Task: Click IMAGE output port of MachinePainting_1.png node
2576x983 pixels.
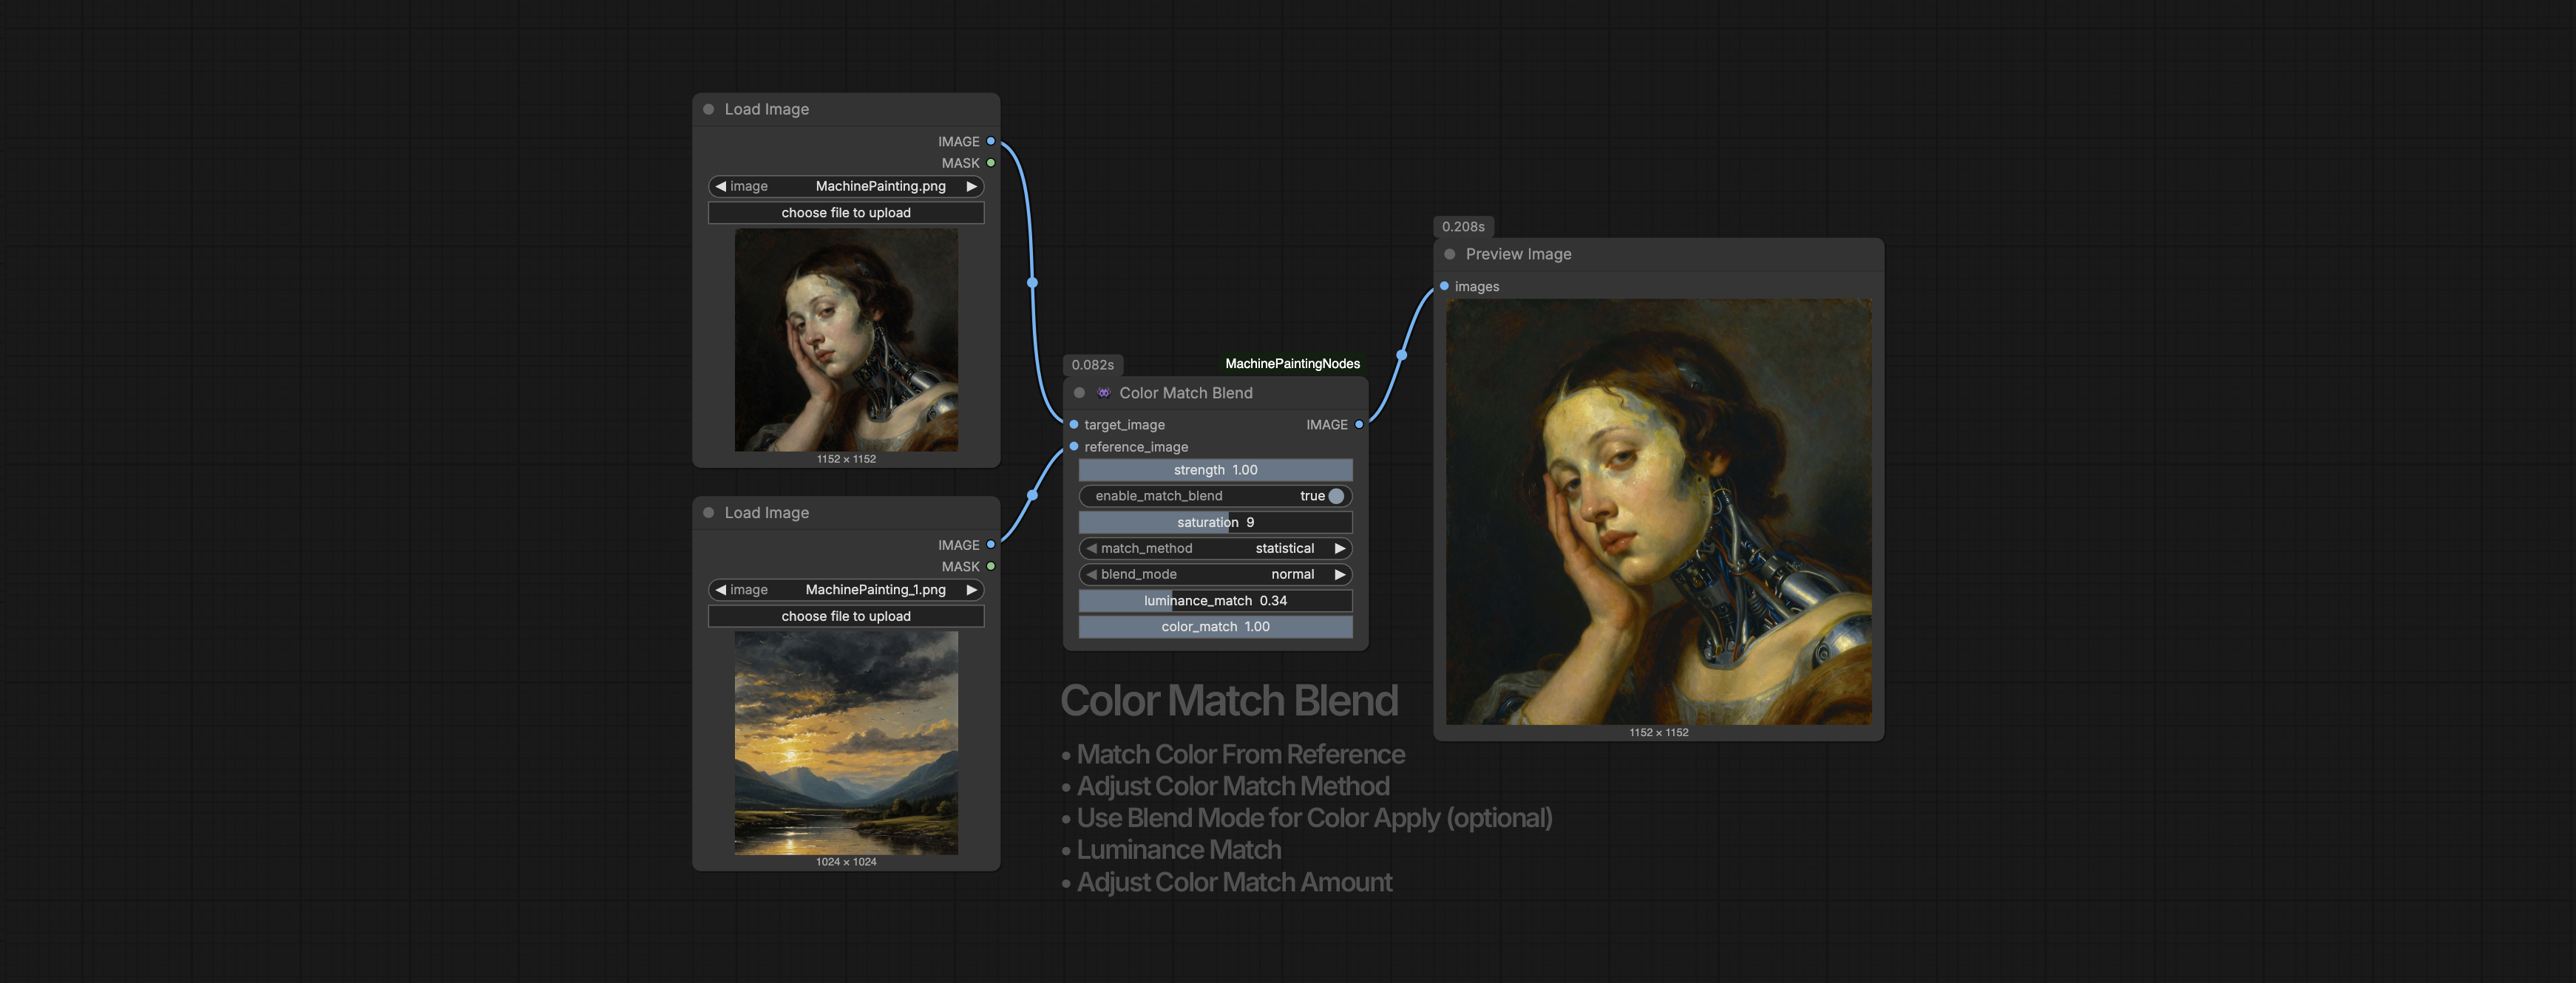Action: point(991,545)
